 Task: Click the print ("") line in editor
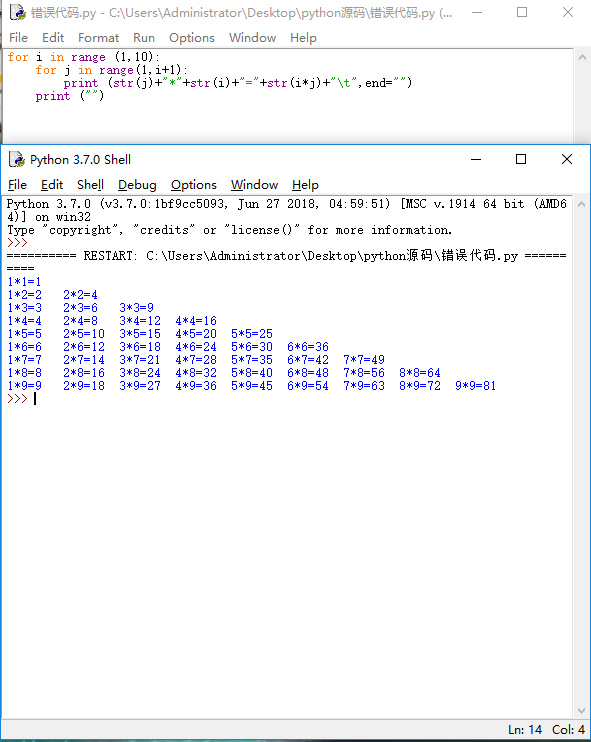pyautogui.click(x=70, y=96)
